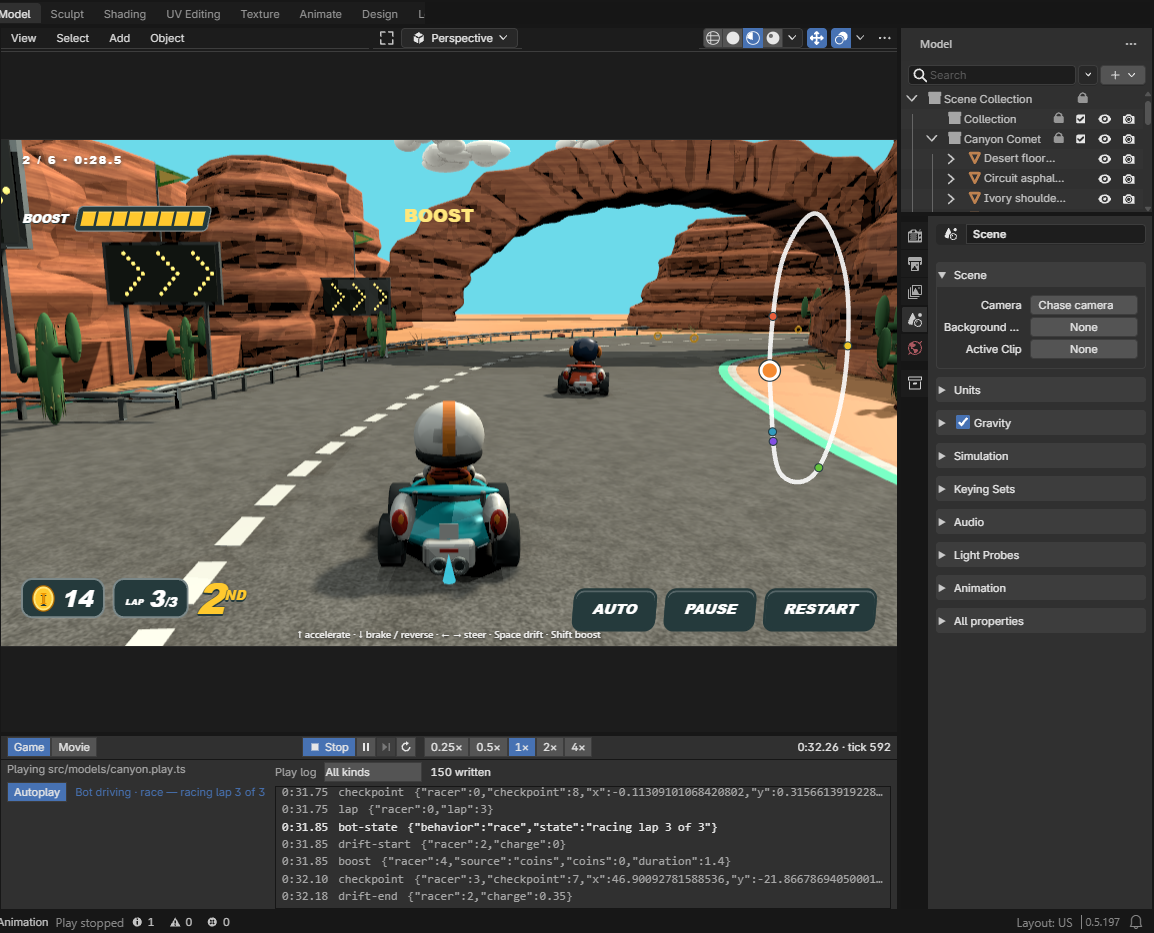
Task: Collapse the Canyon Comet collection
Action: pos(931,138)
